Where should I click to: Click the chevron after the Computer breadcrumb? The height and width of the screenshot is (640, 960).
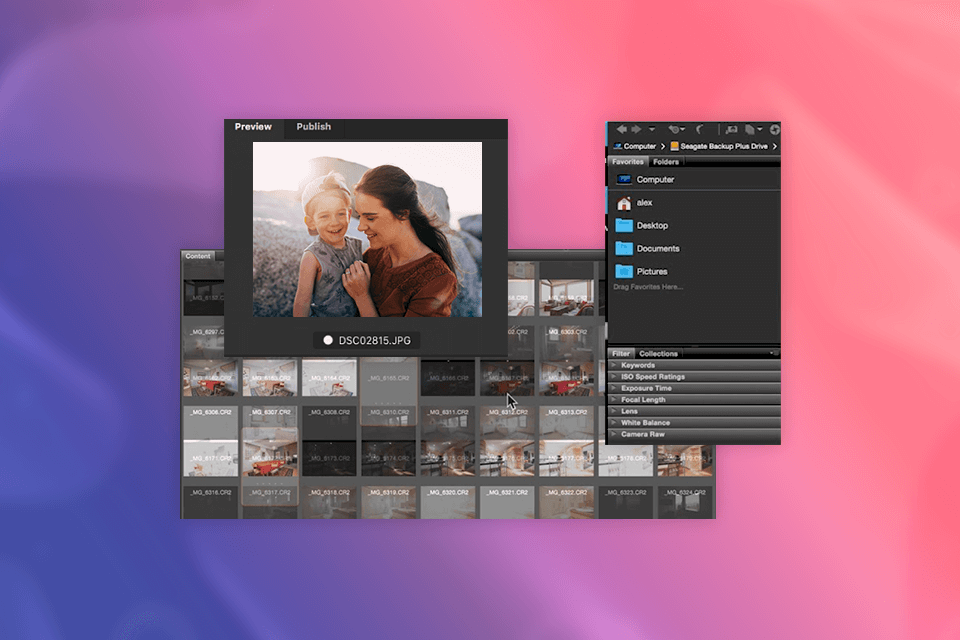click(x=663, y=146)
